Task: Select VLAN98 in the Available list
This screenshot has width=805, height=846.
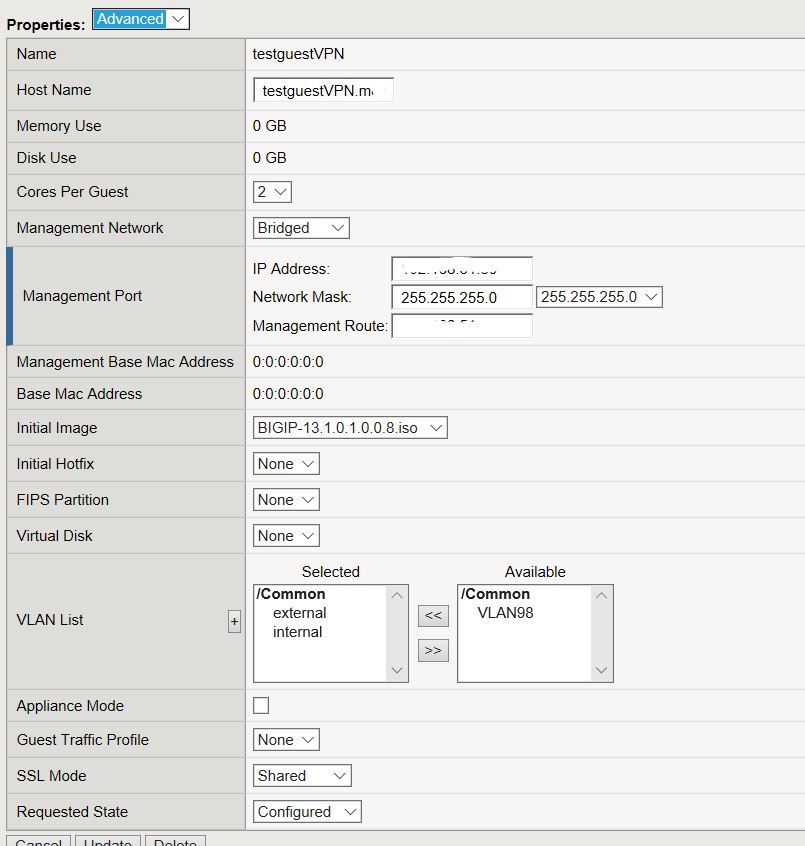Action: (x=505, y=613)
